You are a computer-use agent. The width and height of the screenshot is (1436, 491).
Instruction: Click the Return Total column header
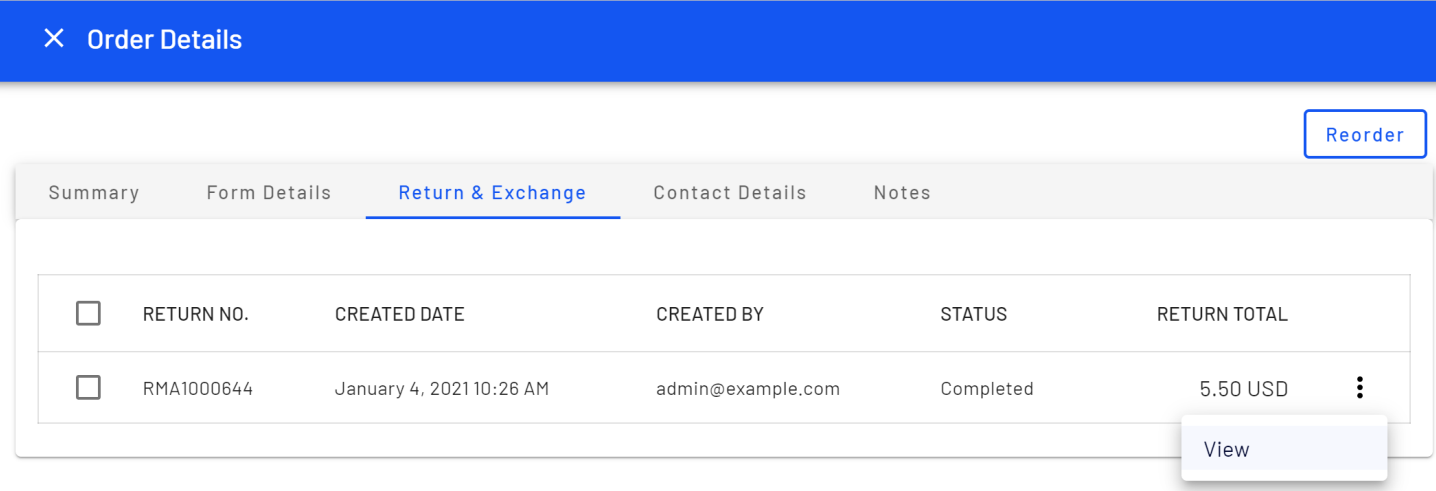[1221, 314]
